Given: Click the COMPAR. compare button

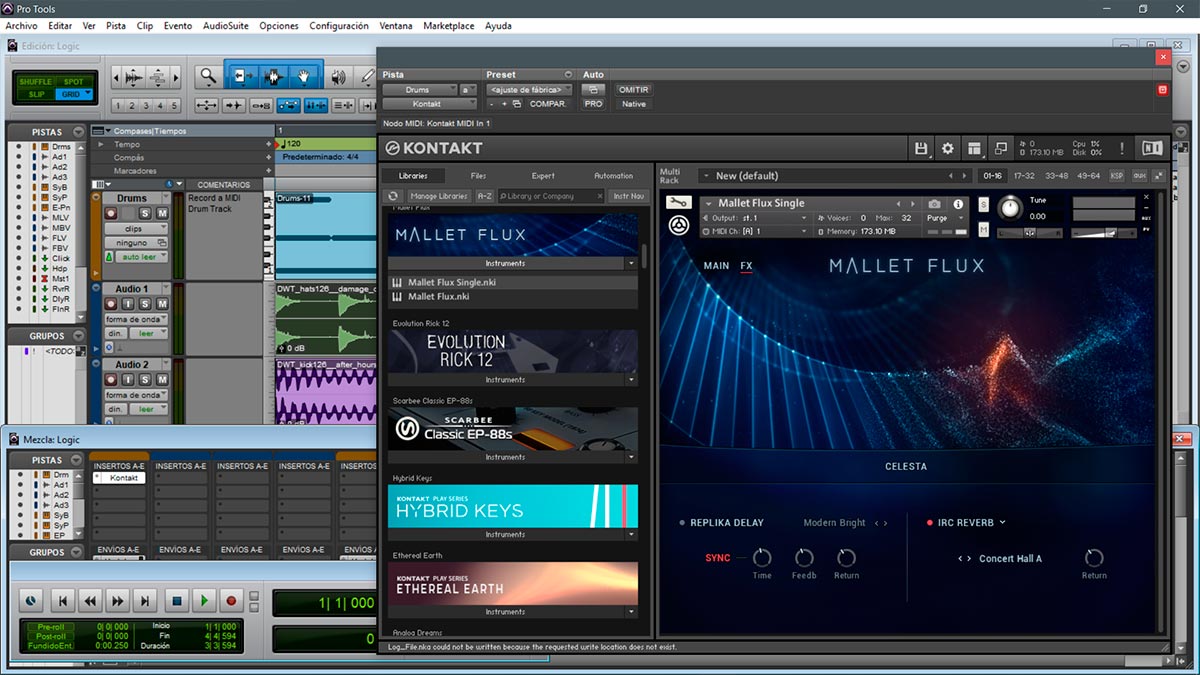Looking at the screenshot, I should 548,104.
